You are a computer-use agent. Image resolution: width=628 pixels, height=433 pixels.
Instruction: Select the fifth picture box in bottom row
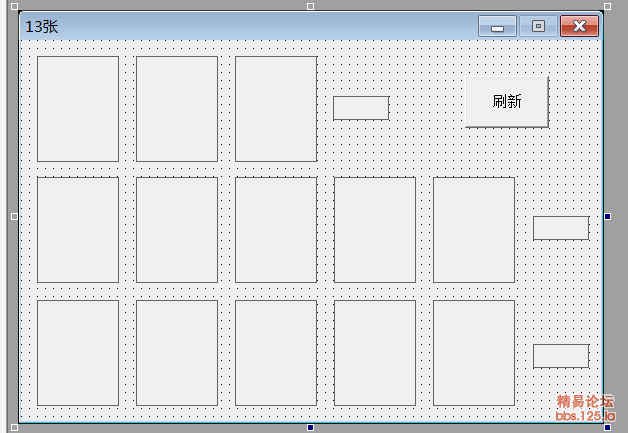click(x=474, y=353)
